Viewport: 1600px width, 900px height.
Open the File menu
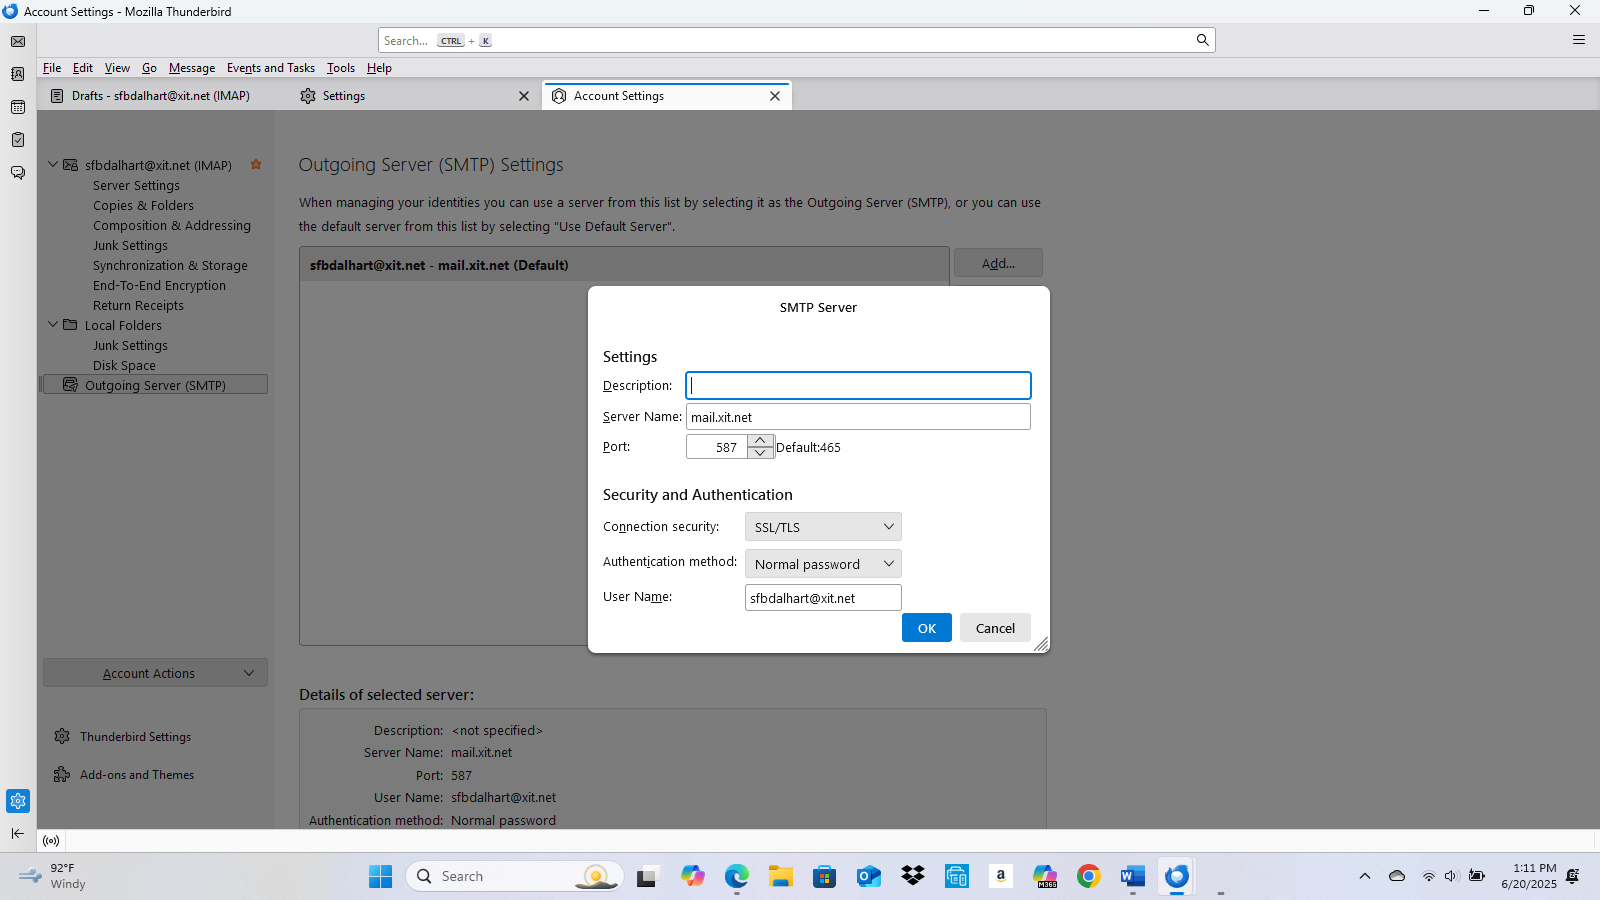pyautogui.click(x=52, y=68)
